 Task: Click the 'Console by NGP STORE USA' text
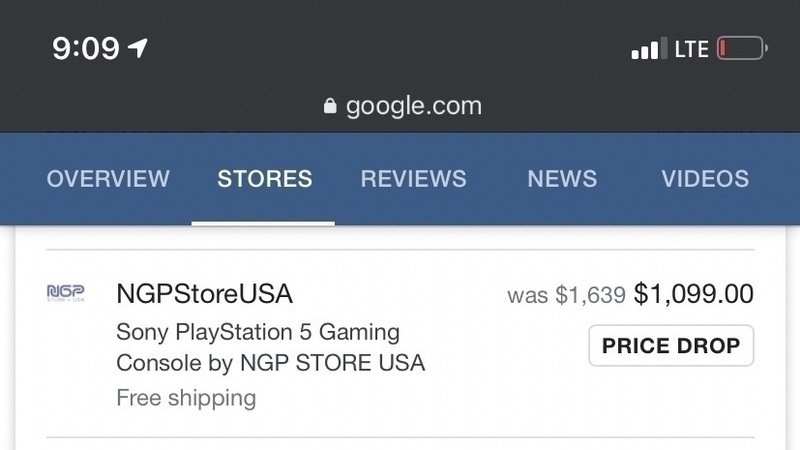point(270,363)
